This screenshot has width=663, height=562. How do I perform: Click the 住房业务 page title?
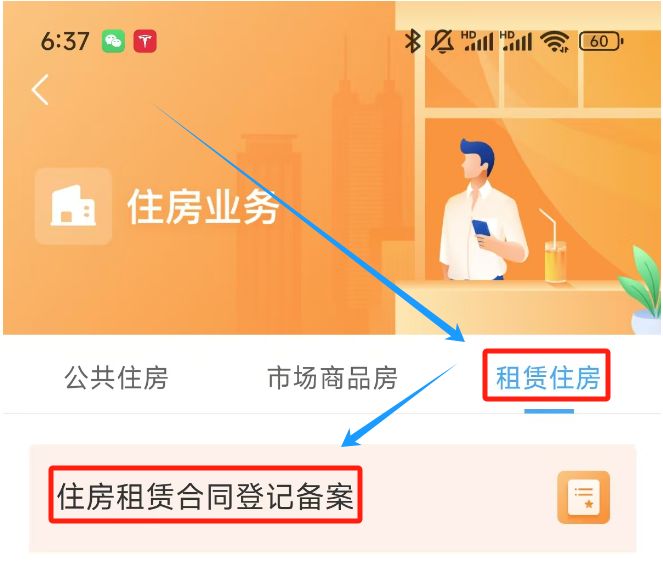203,206
